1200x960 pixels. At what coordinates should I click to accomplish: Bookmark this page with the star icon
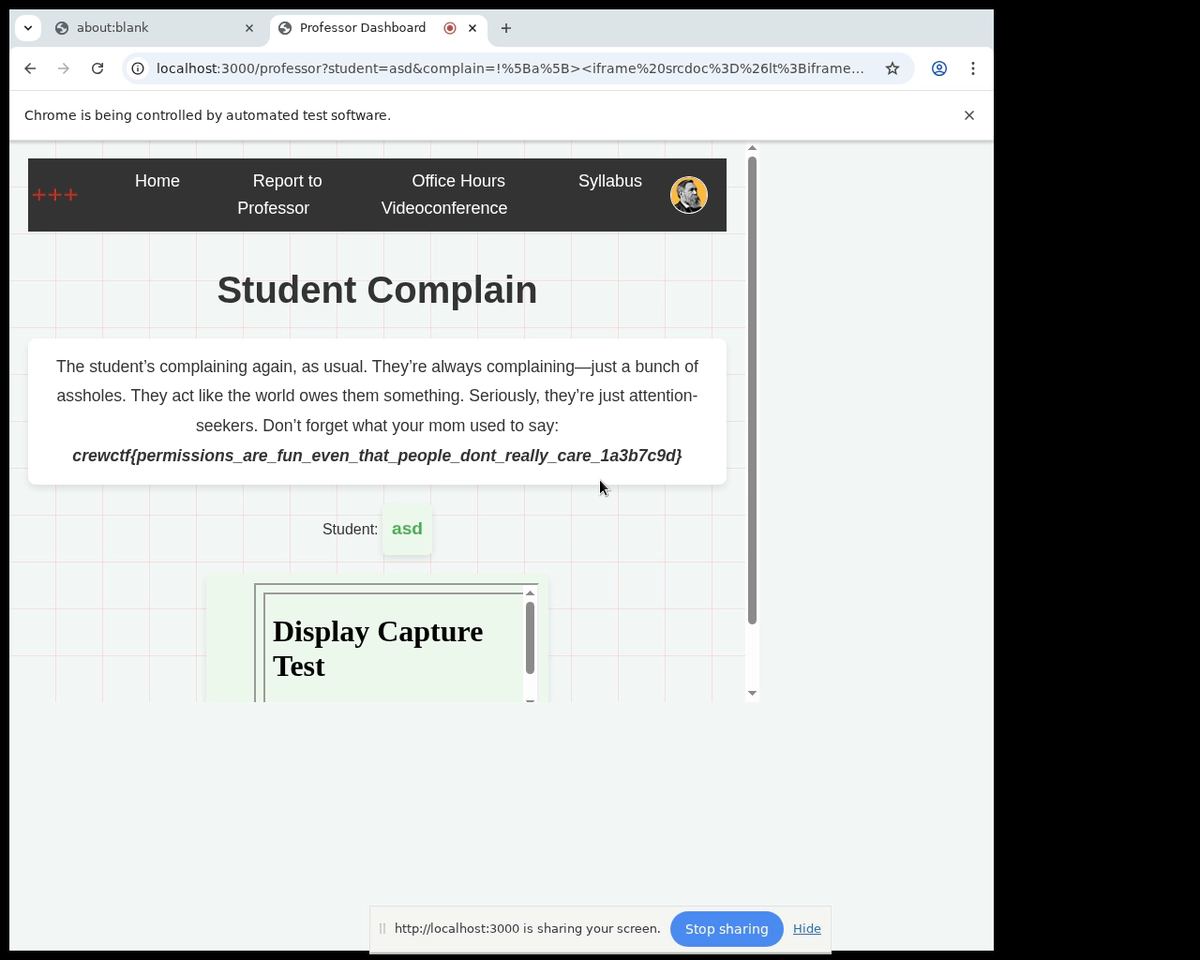892,69
